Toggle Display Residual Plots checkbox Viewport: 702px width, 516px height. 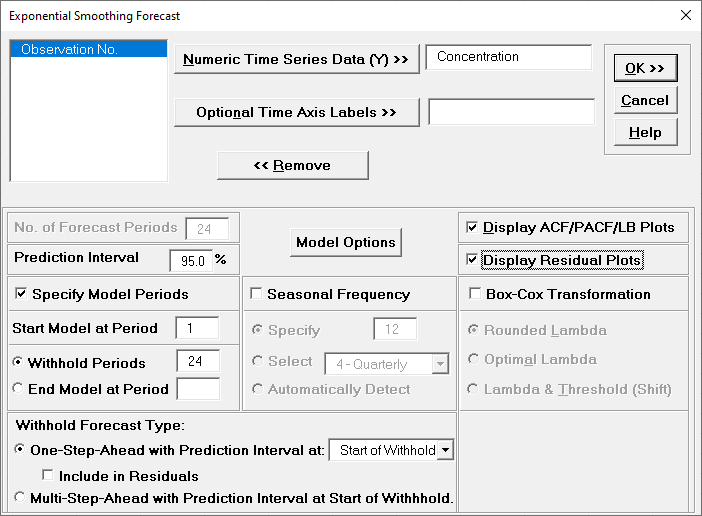472,260
